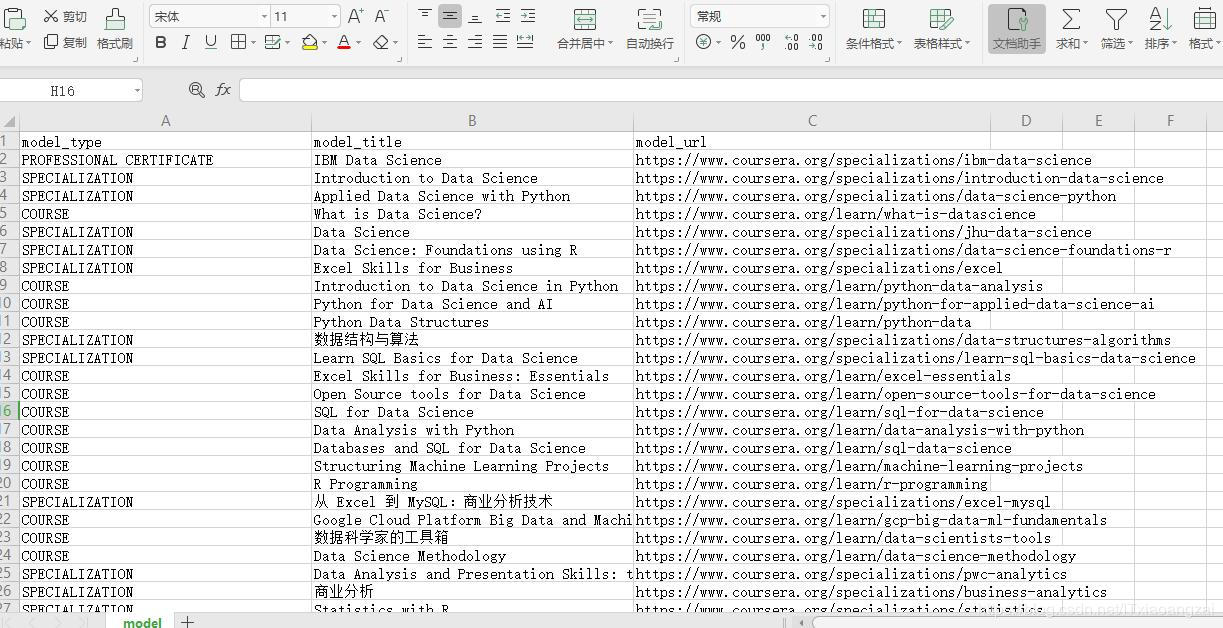This screenshot has height=628, width=1223.
Task: Apply thousands separator format
Action: [x=764, y=42]
